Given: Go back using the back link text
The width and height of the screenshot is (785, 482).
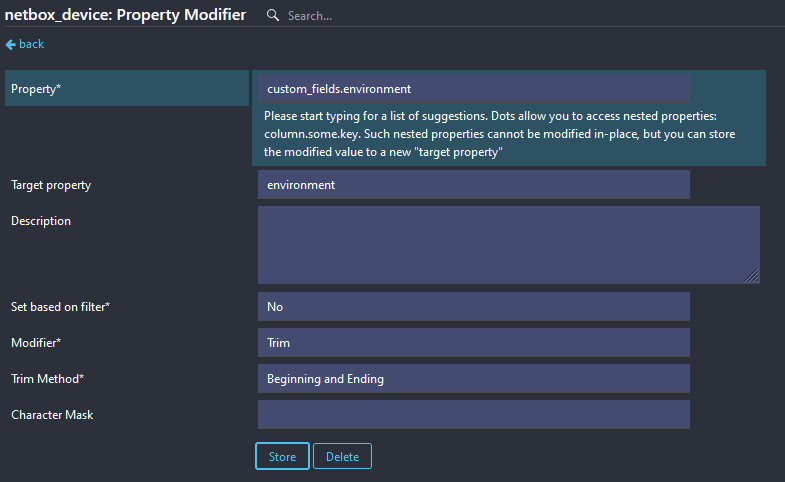Looking at the screenshot, I should [32, 44].
